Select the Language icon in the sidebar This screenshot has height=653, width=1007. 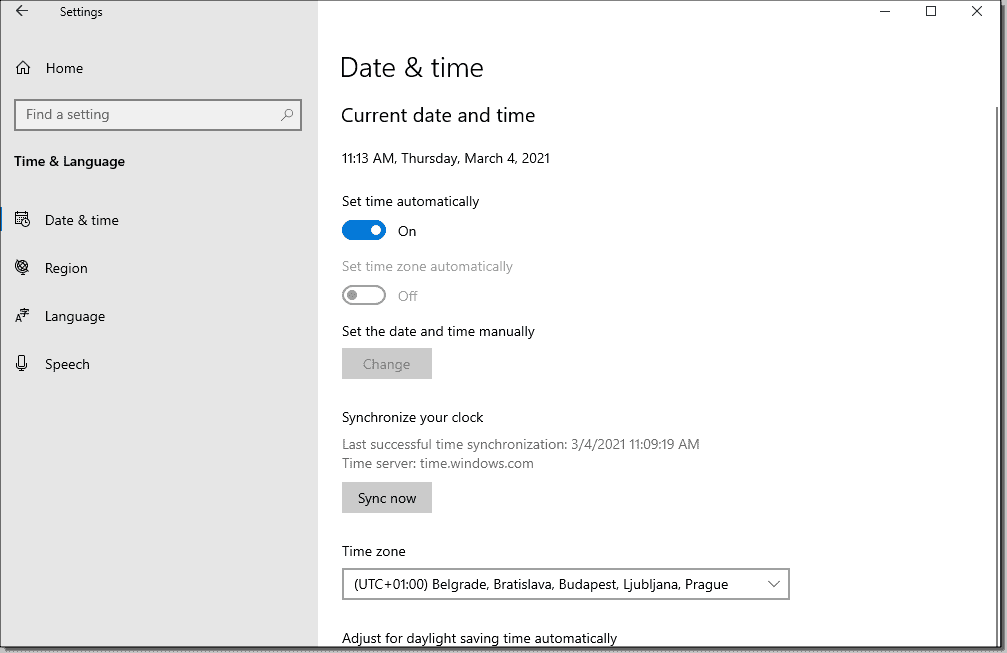[22, 316]
